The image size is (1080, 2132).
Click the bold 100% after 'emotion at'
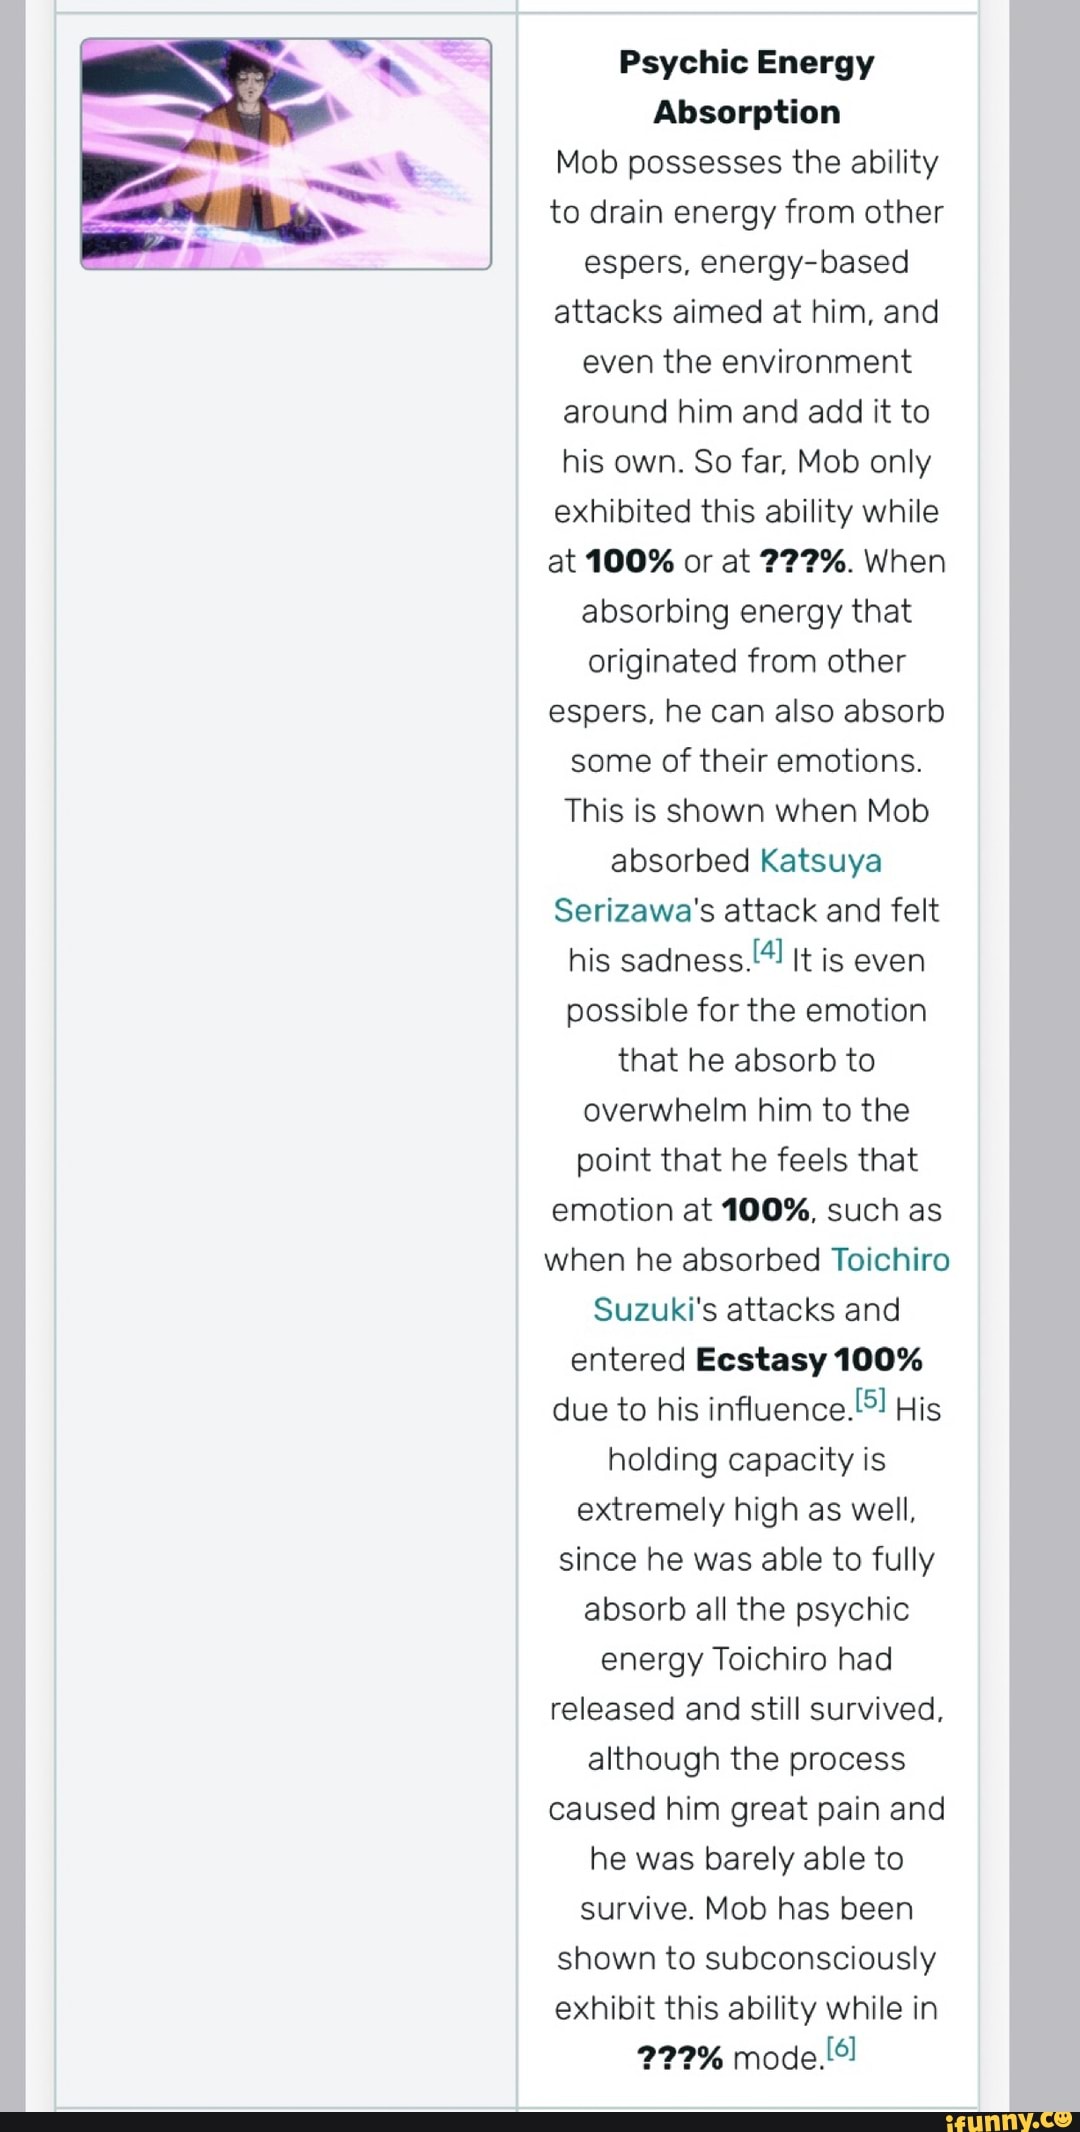(765, 1210)
